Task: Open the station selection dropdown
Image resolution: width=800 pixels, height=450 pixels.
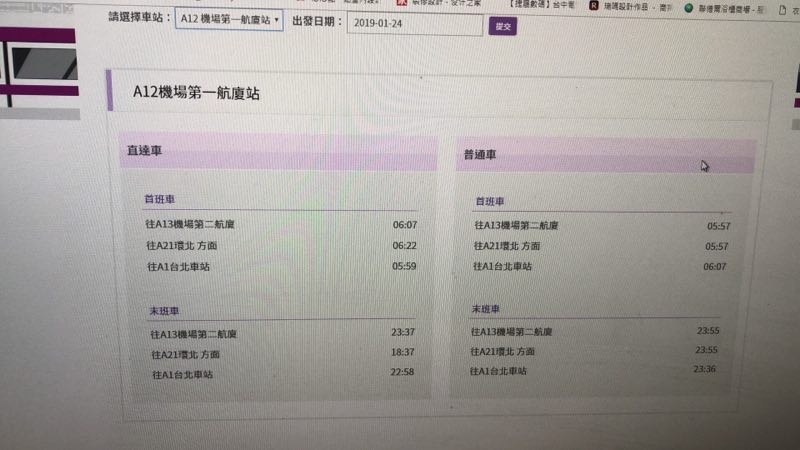Action: (x=229, y=21)
